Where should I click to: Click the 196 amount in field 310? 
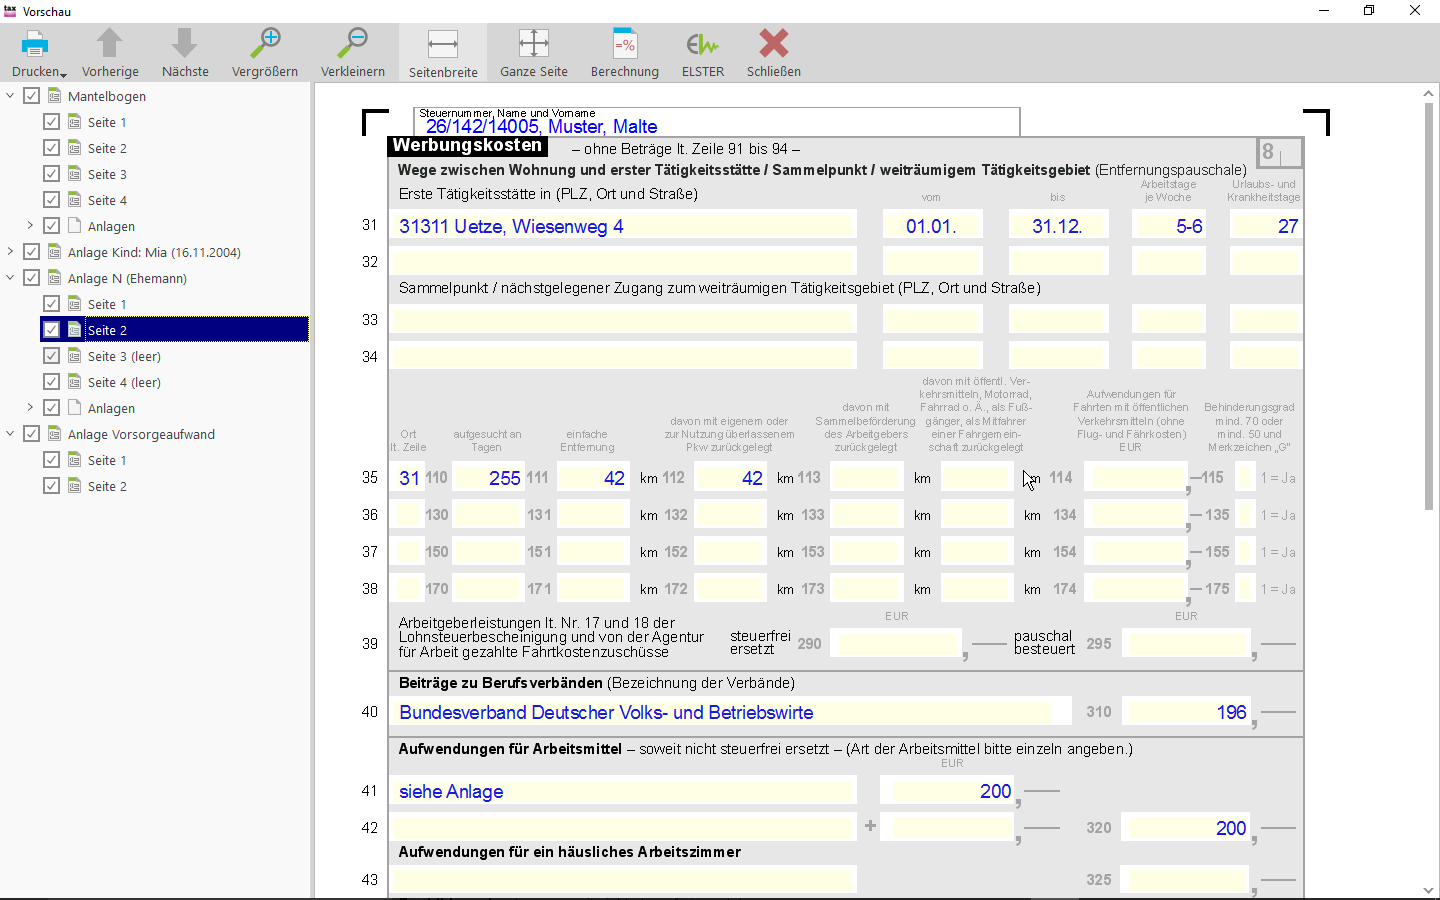pyautogui.click(x=1186, y=712)
